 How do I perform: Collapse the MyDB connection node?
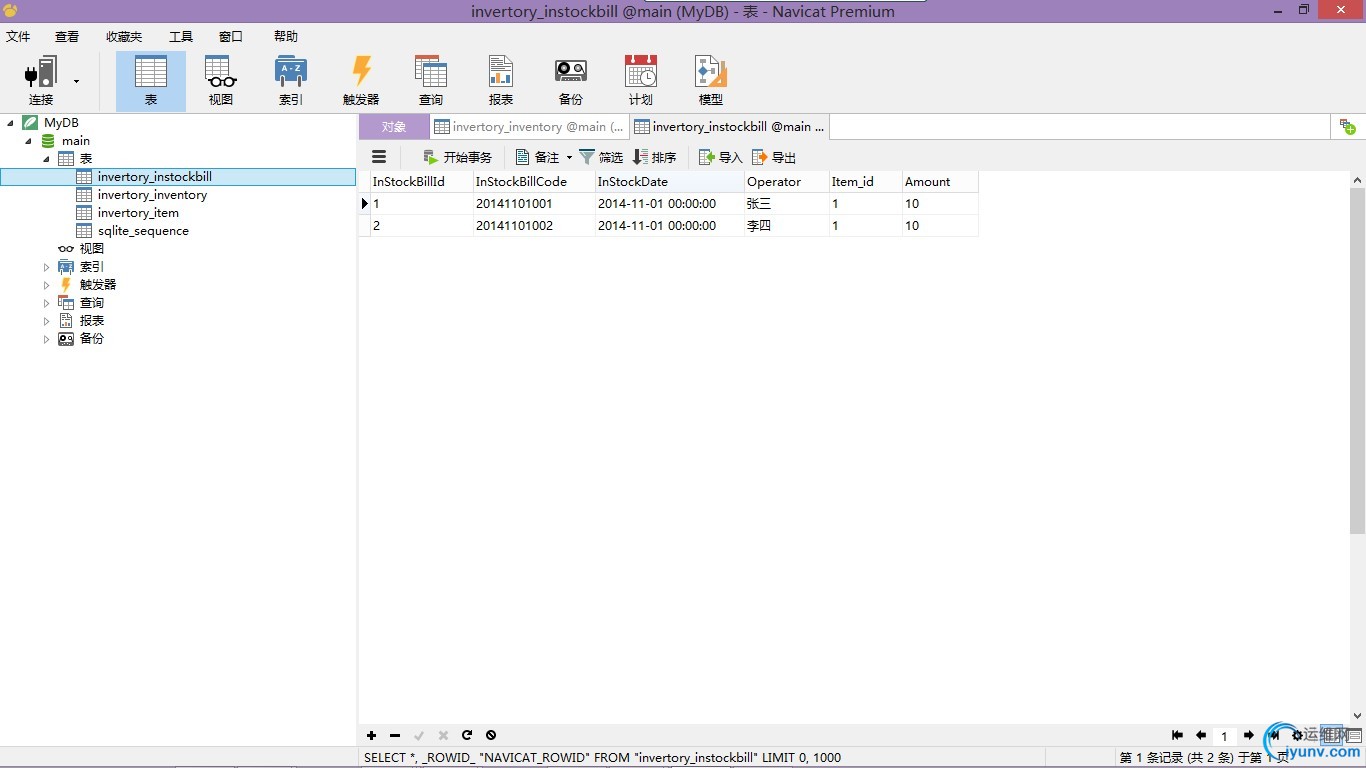pos(11,123)
